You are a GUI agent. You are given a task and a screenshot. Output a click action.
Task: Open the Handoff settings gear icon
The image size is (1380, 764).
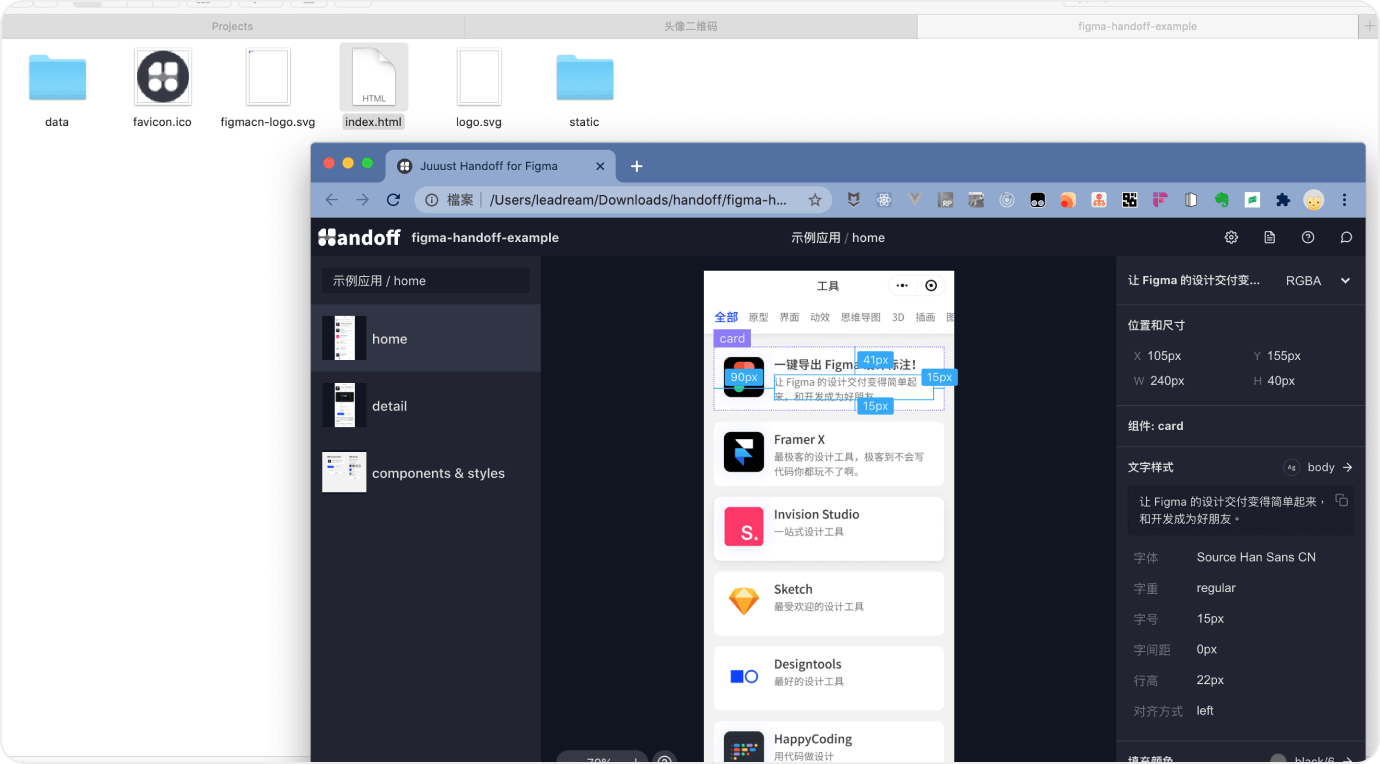click(x=1231, y=237)
